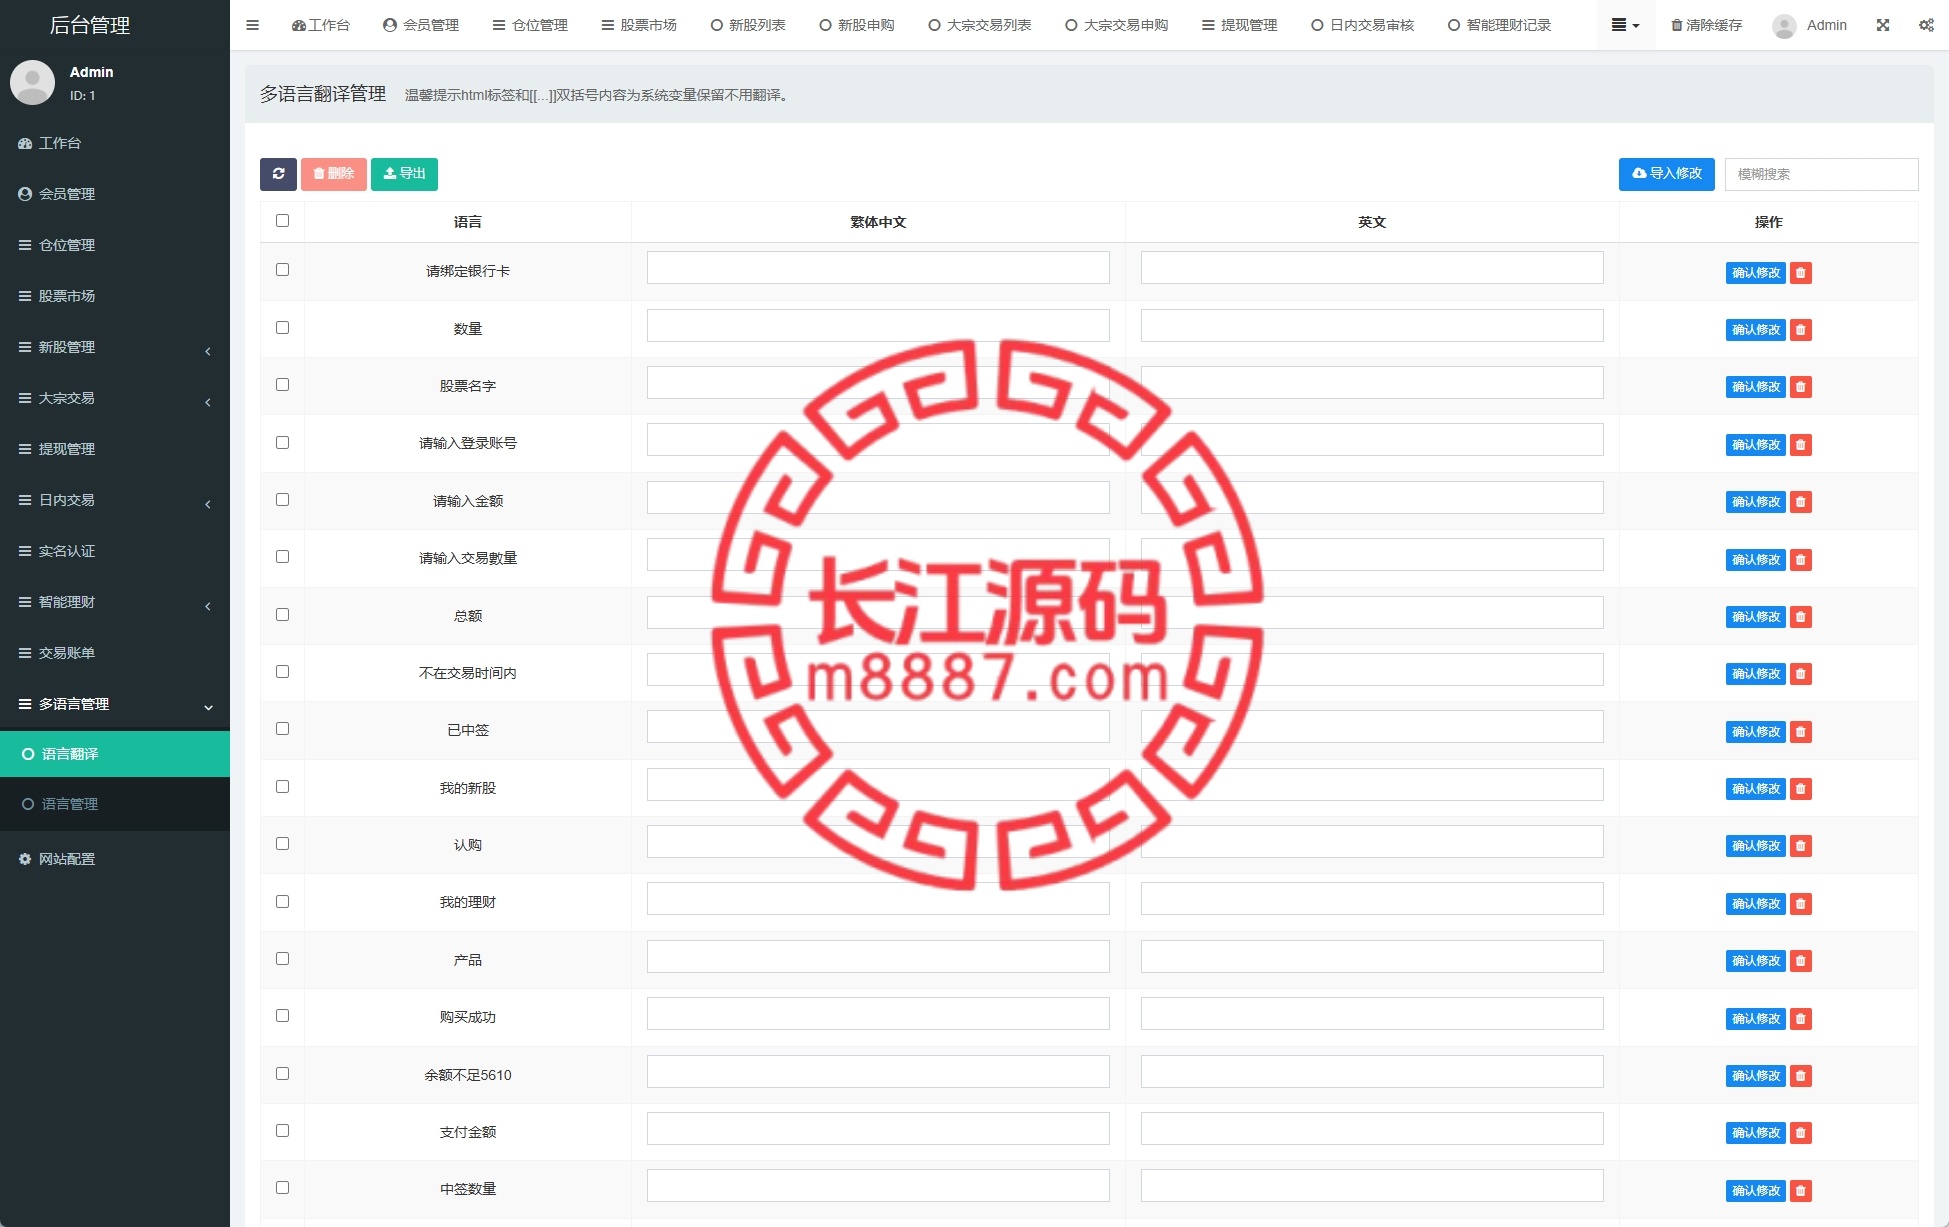Delete the 余额不足5610 row with trash icon
This screenshot has height=1227, width=1949.
pos(1801,1076)
